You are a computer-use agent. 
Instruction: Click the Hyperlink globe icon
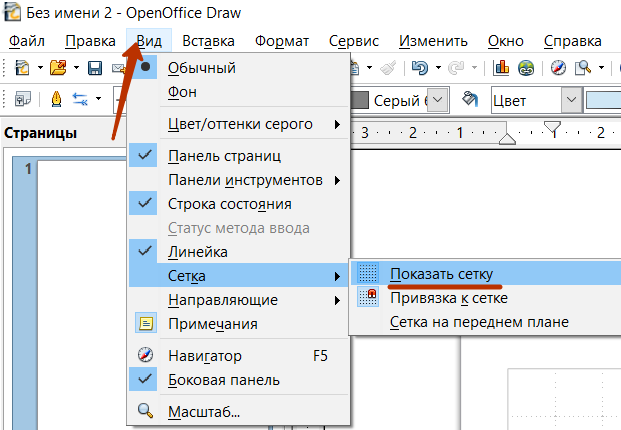526,68
